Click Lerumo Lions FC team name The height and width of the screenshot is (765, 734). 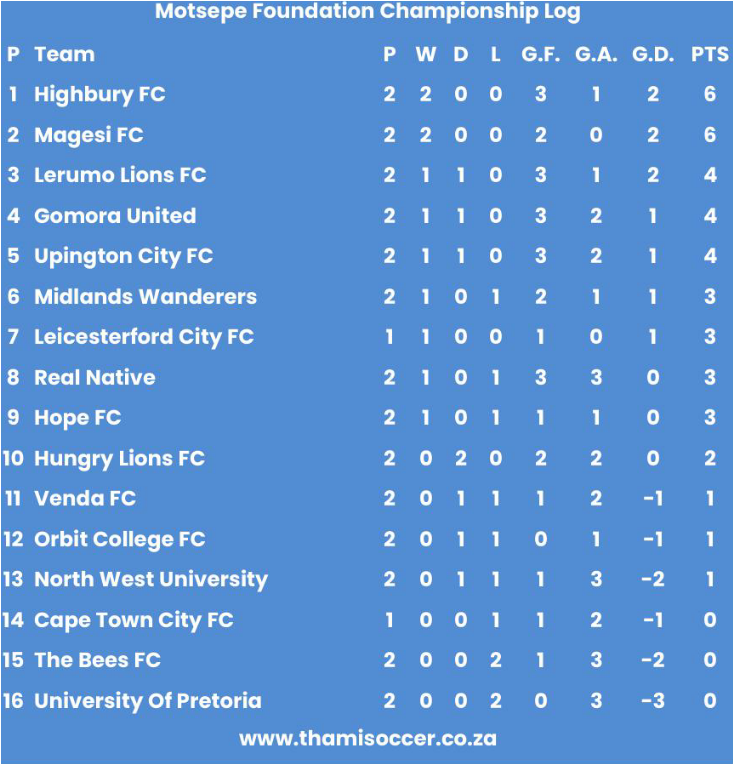point(120,175)
